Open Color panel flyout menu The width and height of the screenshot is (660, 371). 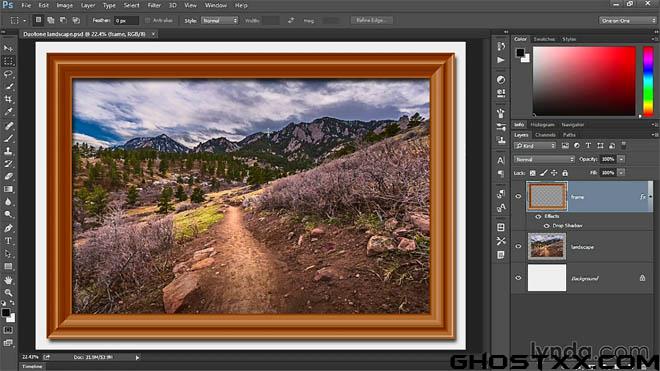tap(654, 39)
